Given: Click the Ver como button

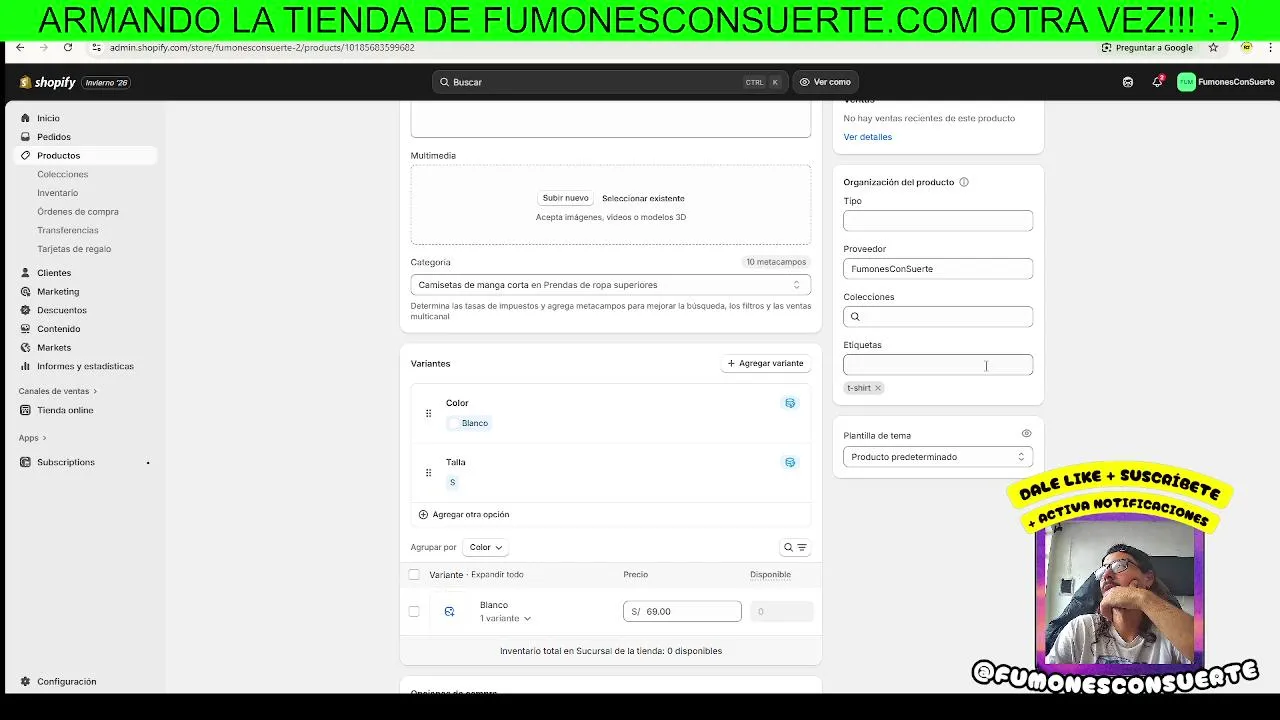Looking at the screenshot, I should (x=825, y=82).
